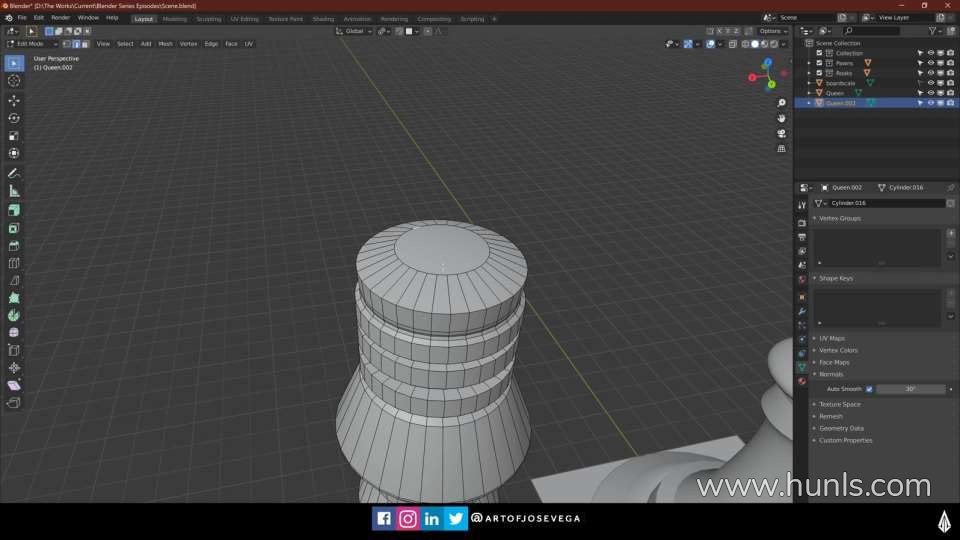Click the pan view hand icon

pos(781,118)
